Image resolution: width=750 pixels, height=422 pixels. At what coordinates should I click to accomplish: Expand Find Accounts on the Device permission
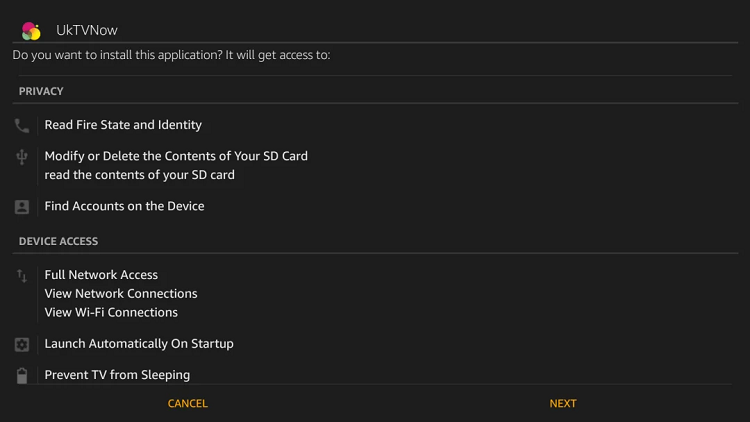(x=124, y=206)
